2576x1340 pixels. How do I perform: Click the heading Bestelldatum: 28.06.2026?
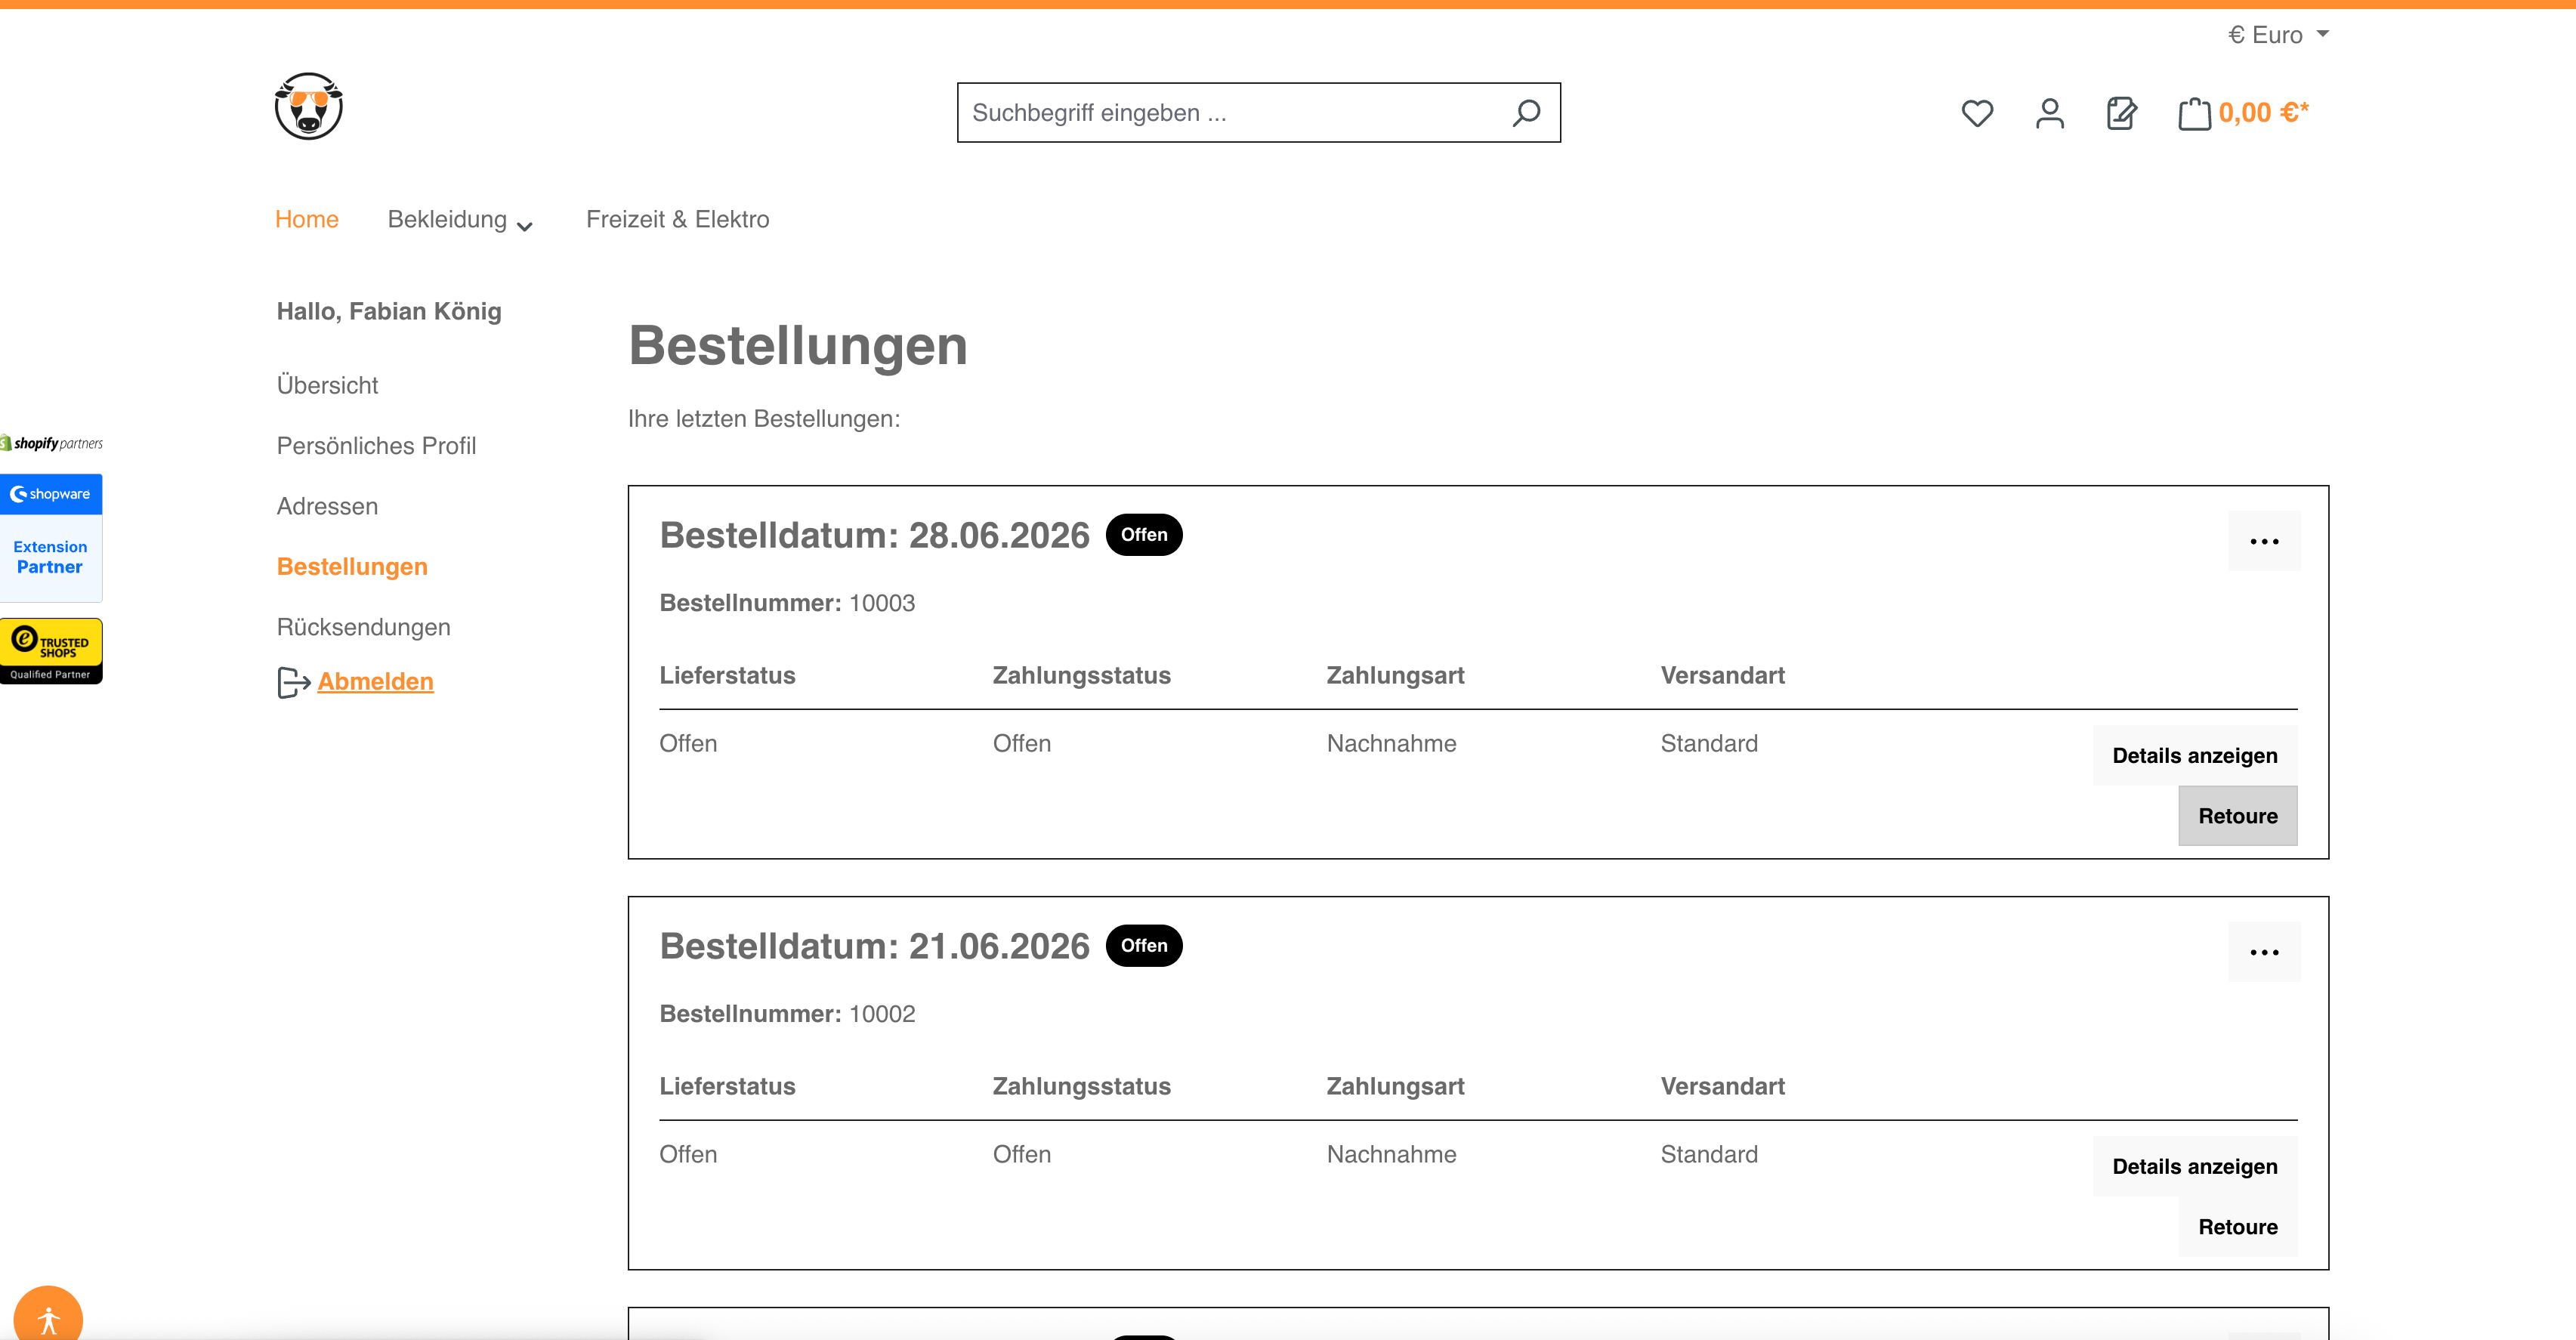tap(875, 536)
